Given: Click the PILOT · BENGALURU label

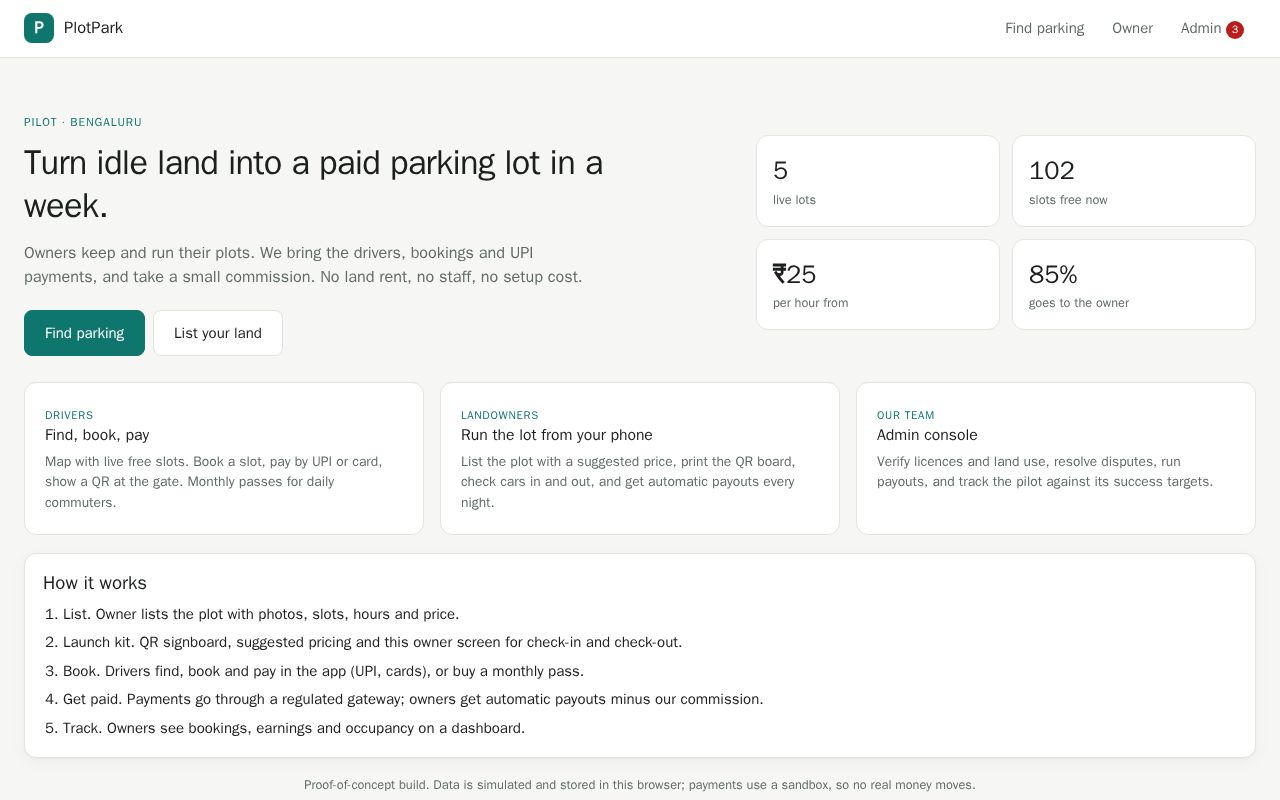Looking at the screenshot, I should coord(83,122).
